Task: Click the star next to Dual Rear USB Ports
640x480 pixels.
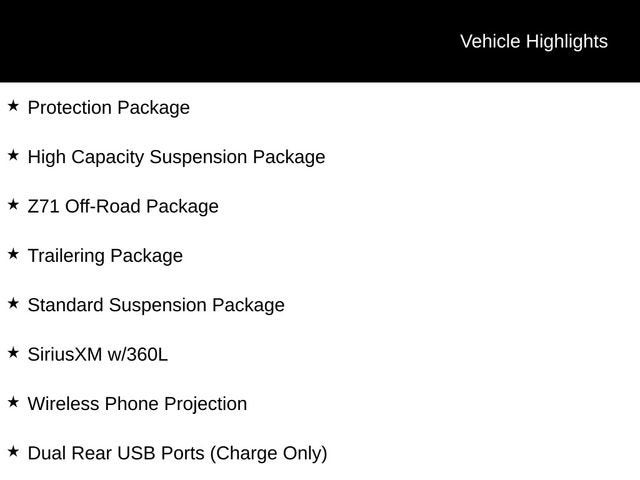Action: [x=13, y=451]
